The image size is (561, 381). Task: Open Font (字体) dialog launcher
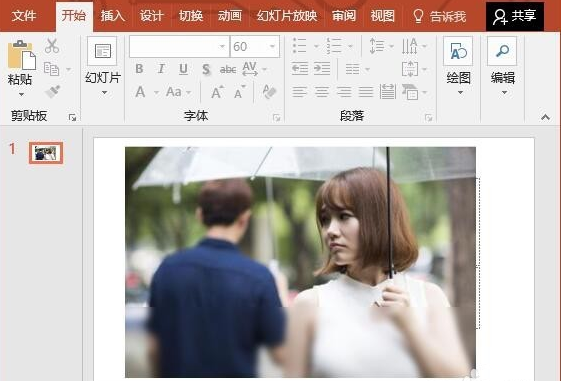pos(276,117)
